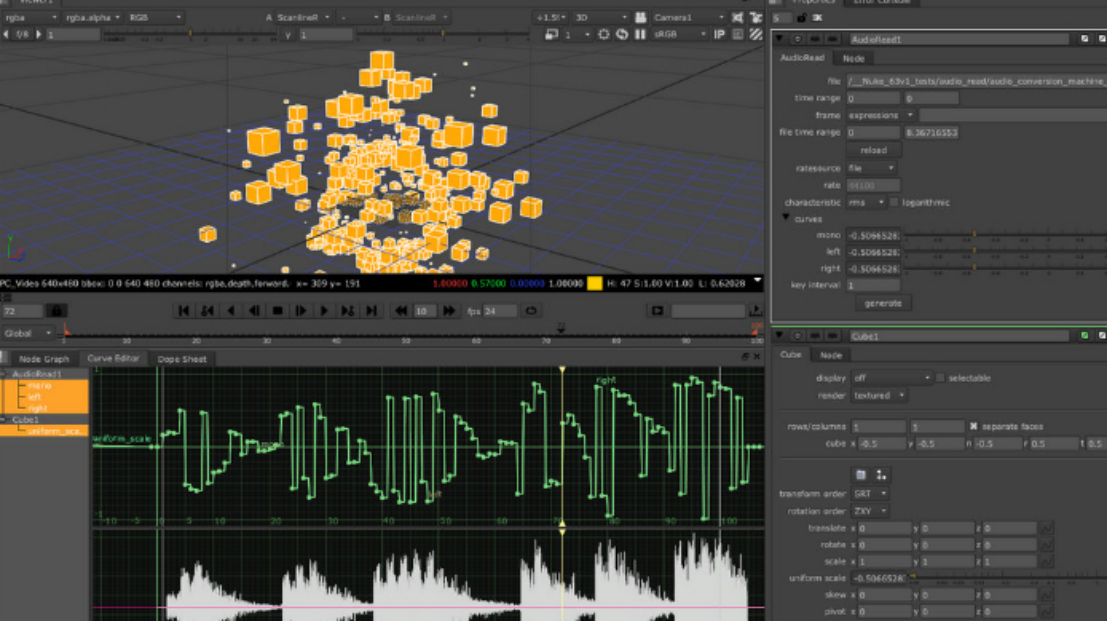Viewport: 1108px width, 621px height.
Task: Toggle the separate faces checkbox
Action: point(974,426)
